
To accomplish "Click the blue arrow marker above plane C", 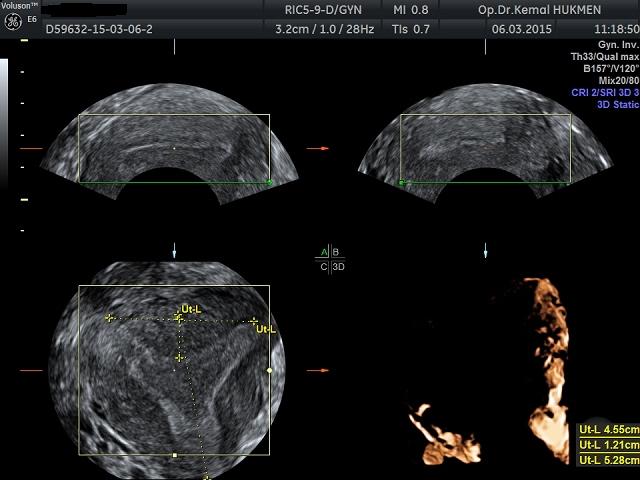I will tap(174, 250).
